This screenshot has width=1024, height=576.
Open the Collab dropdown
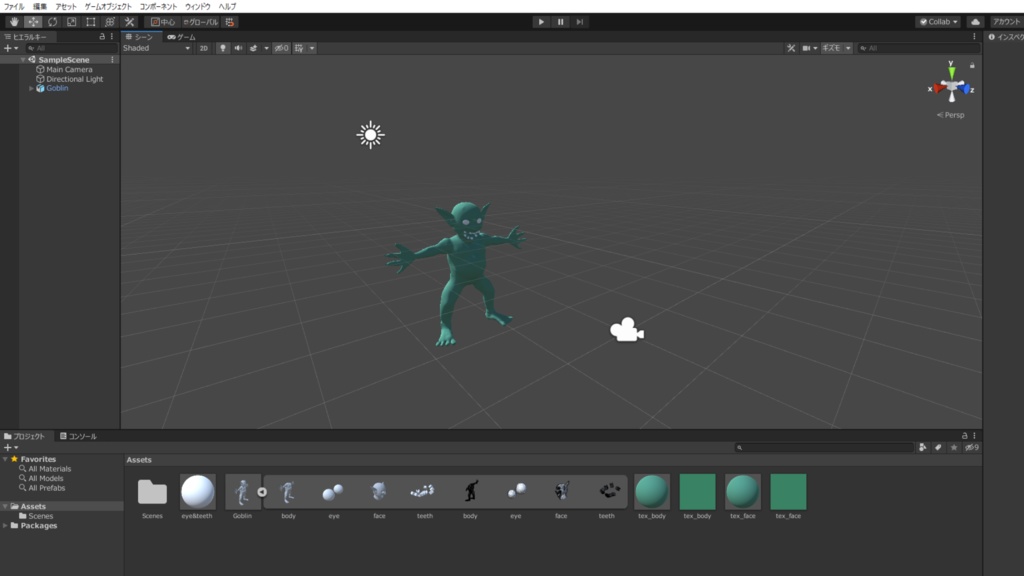pyautogui.click(x=938, y=22)
